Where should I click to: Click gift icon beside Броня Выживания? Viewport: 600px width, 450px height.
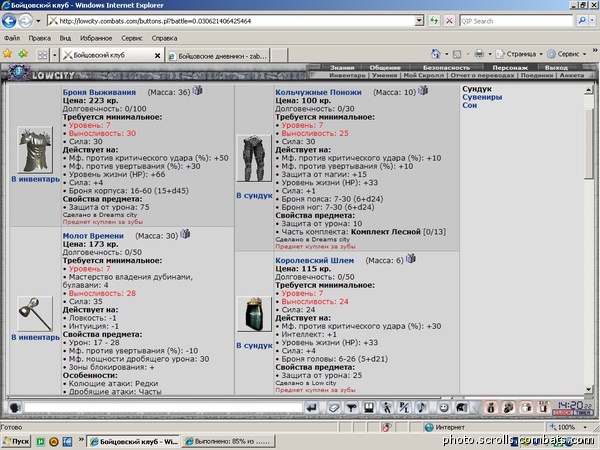coord(197,90)
